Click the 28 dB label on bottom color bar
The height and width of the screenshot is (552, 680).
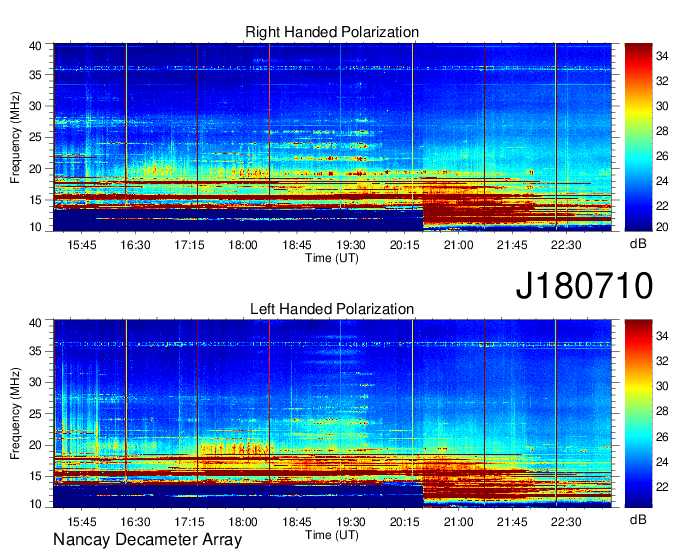662,411
